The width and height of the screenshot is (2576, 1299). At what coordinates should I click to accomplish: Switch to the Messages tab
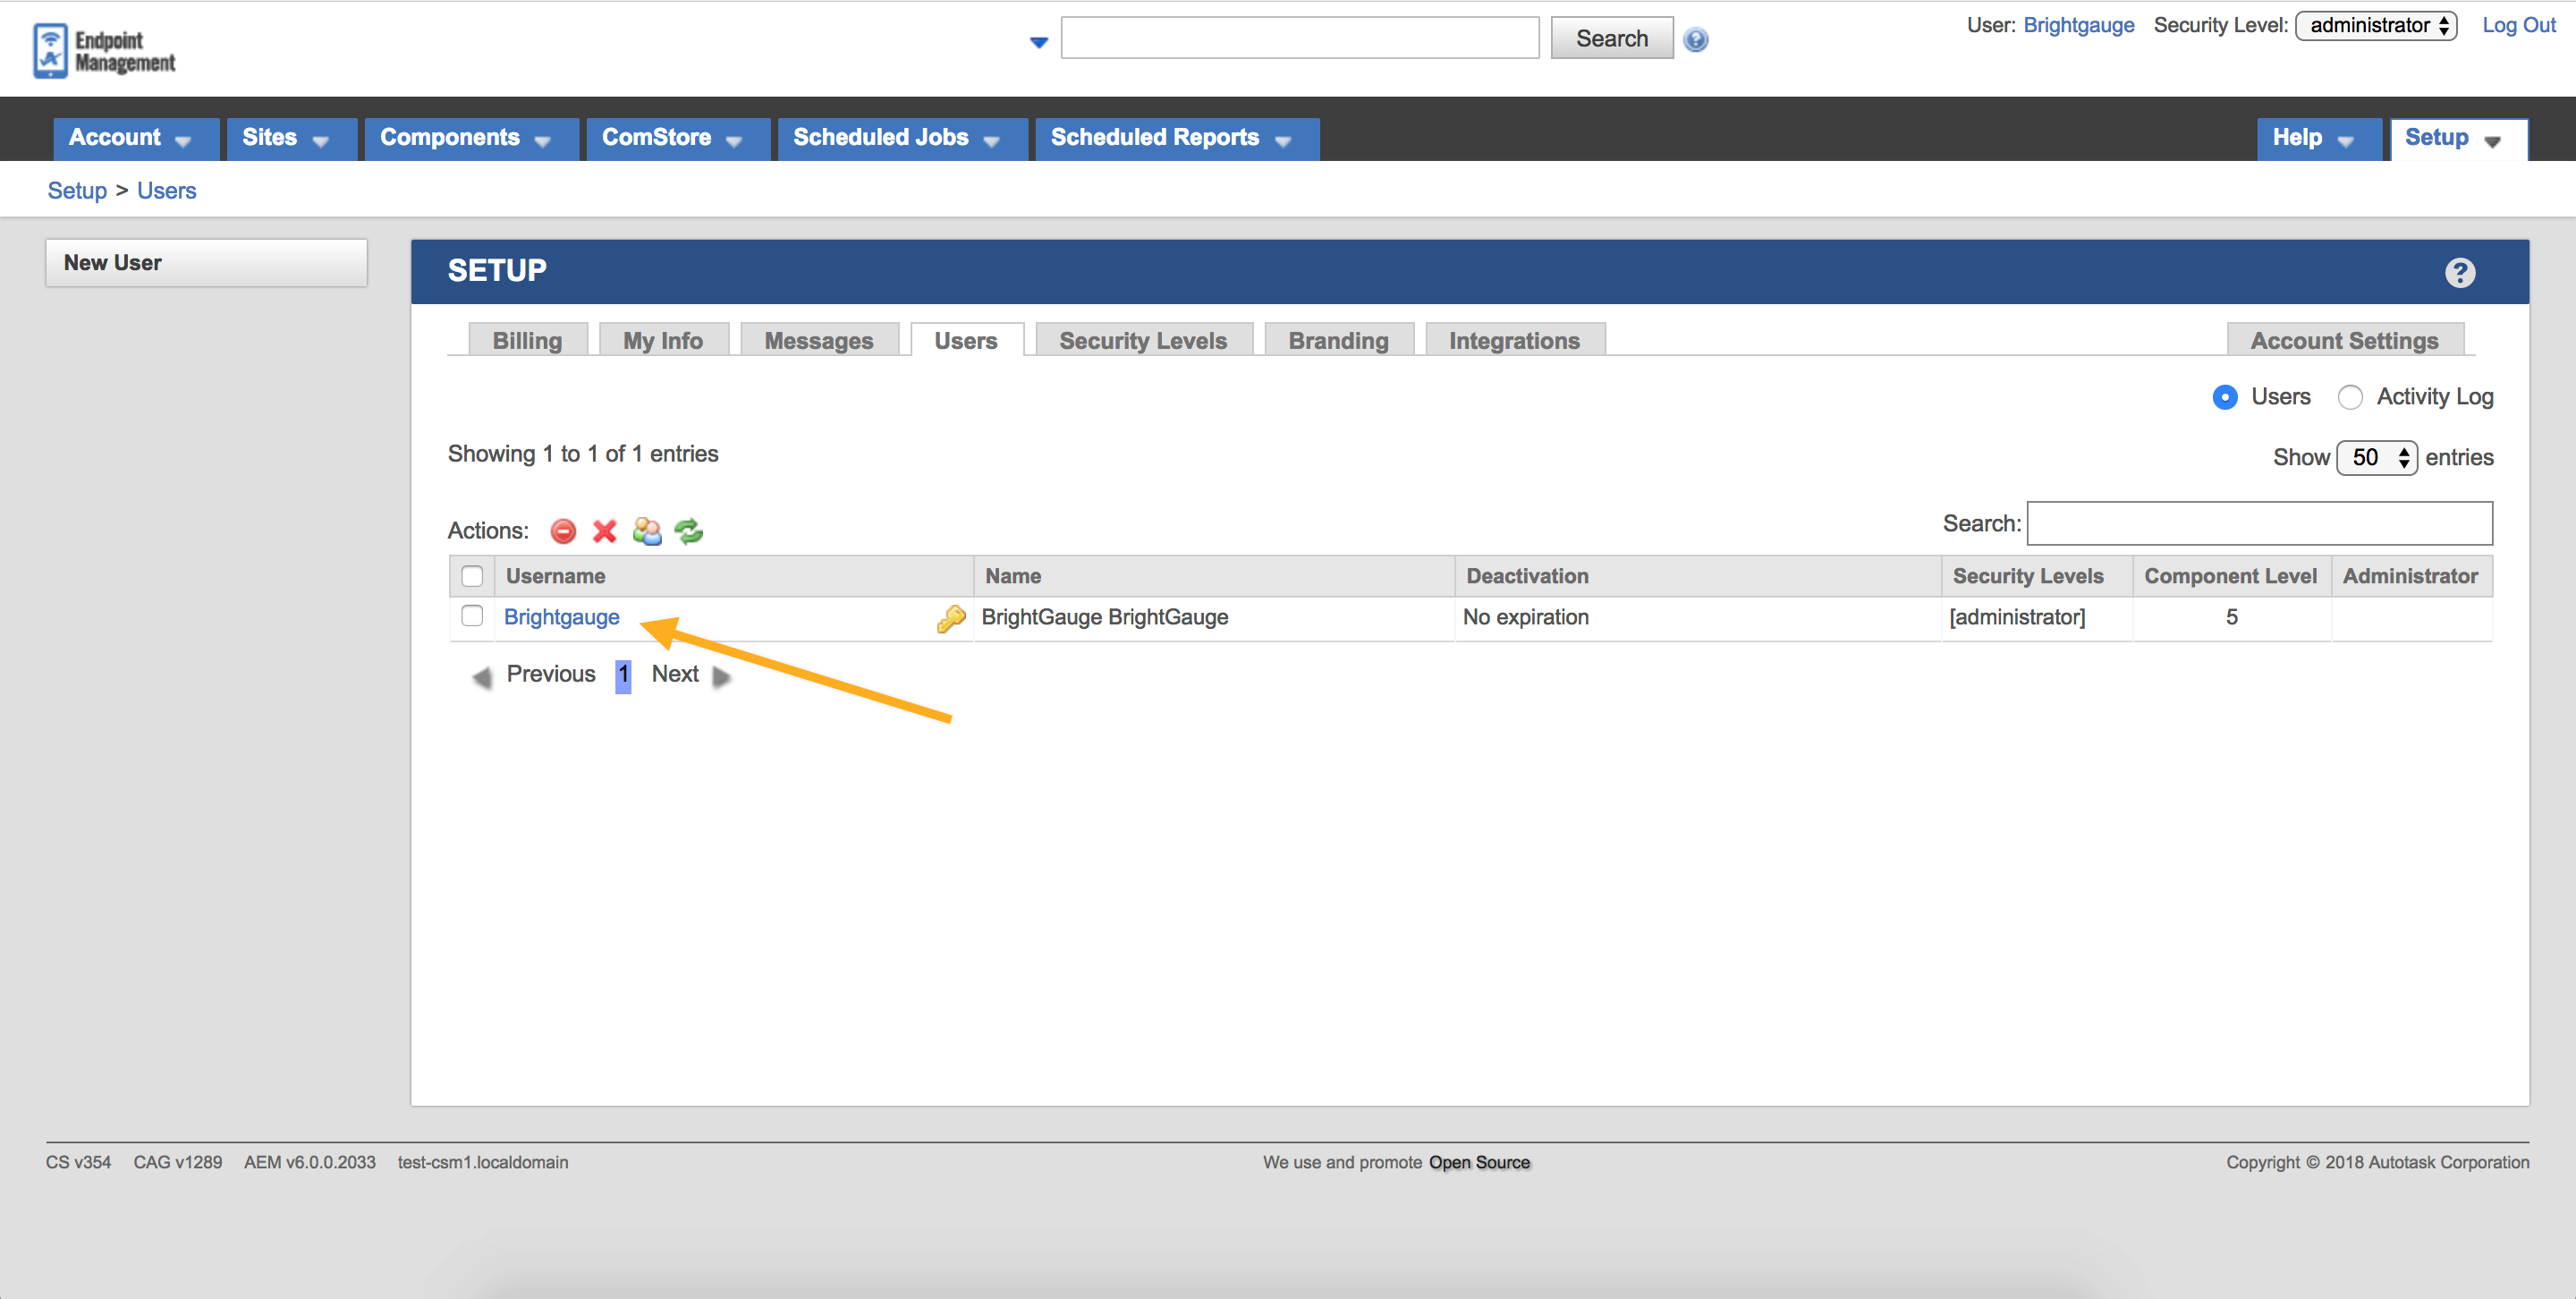pos(819,340)
